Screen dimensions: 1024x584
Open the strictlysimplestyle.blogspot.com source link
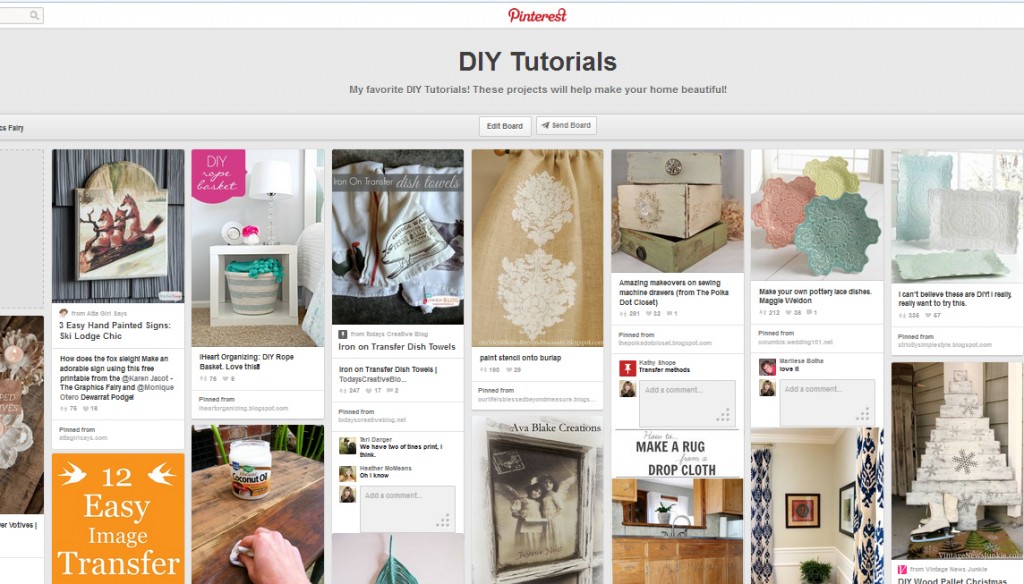pos(944,345)
